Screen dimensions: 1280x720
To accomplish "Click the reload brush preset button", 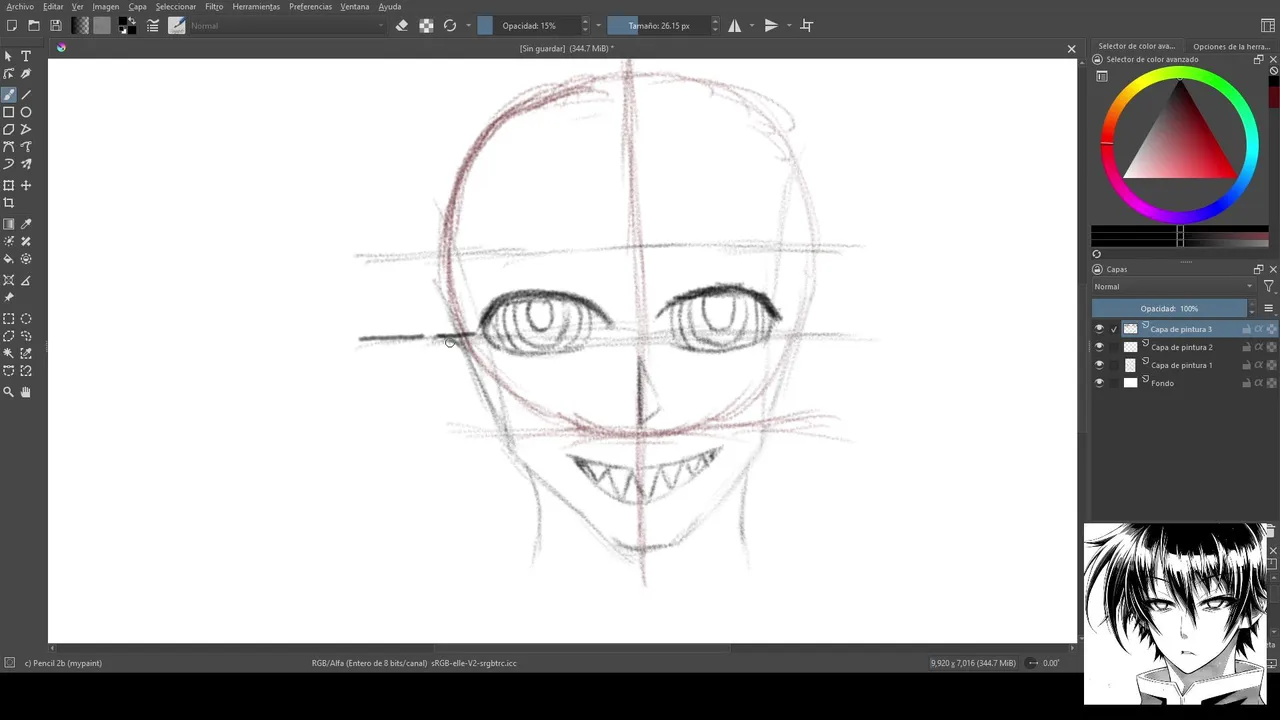I will pos(450,26).
